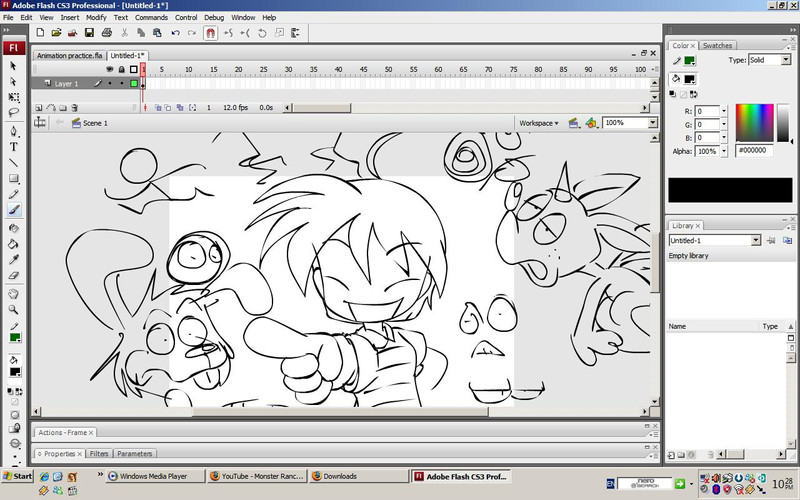Open the G value dropdown arrow
800x500 pixels.
(x=723, y=124)
